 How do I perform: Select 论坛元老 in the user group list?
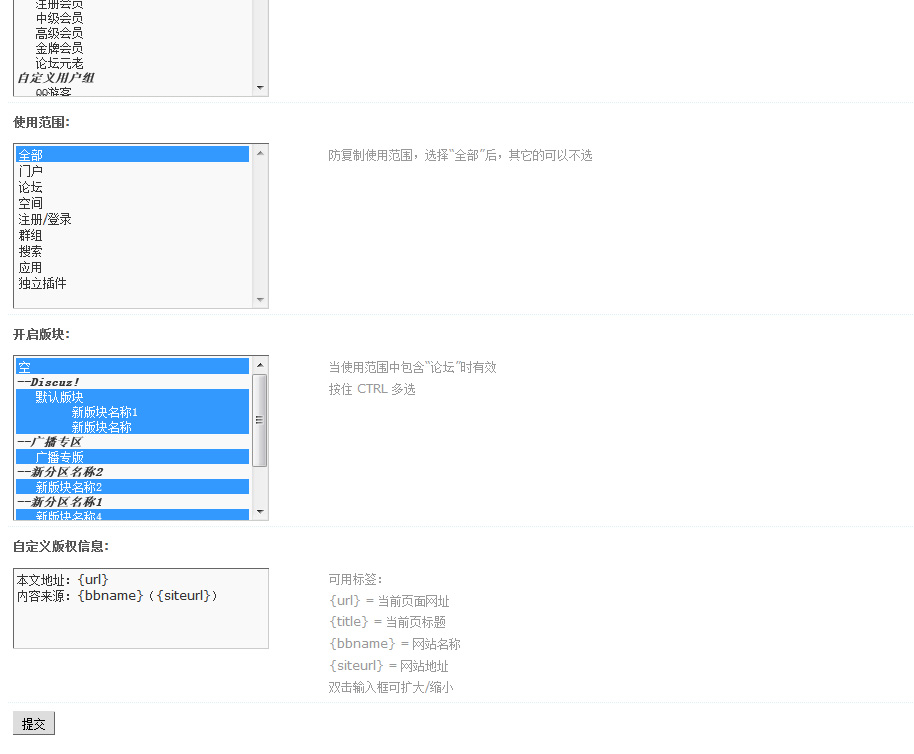(x=132, y=63)
